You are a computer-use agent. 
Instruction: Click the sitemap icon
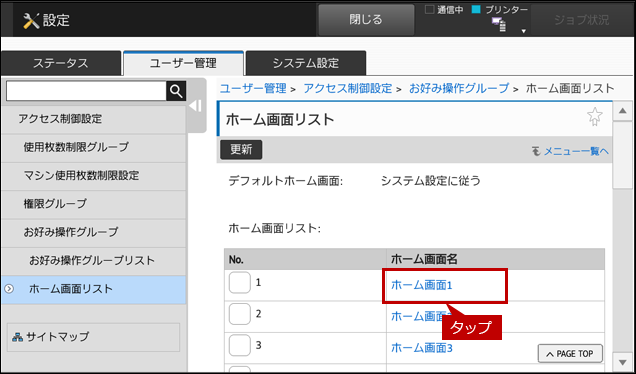[17, 337]
